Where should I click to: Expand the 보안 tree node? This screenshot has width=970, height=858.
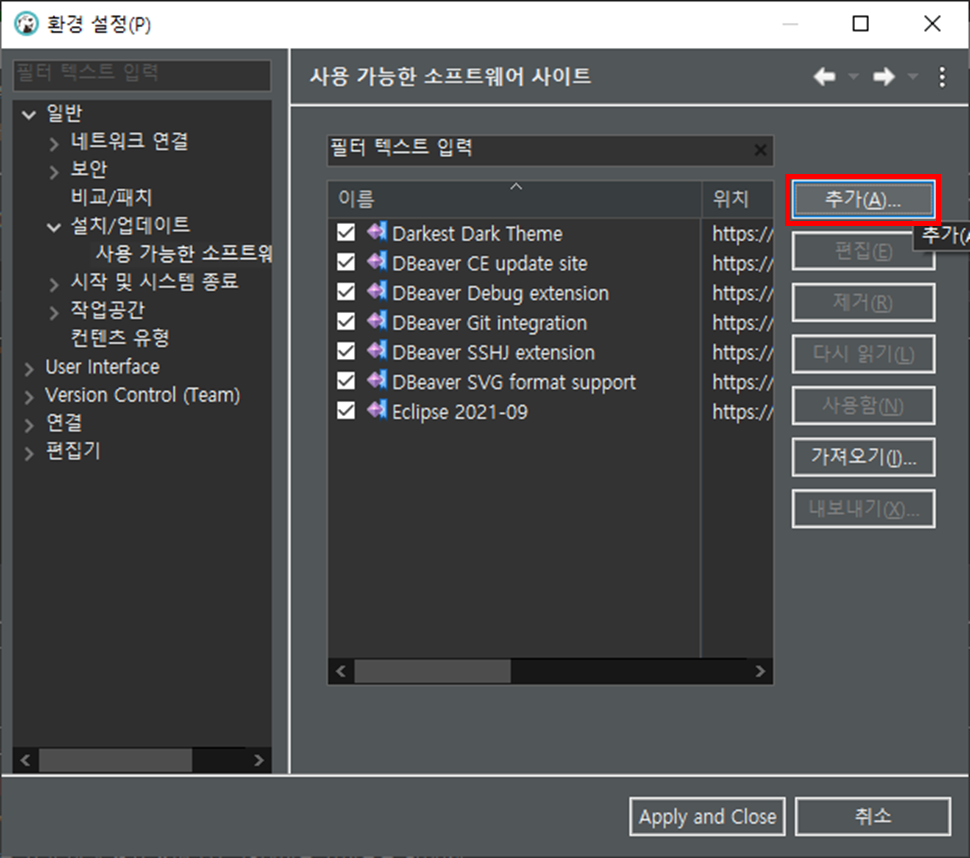[54, 171]
